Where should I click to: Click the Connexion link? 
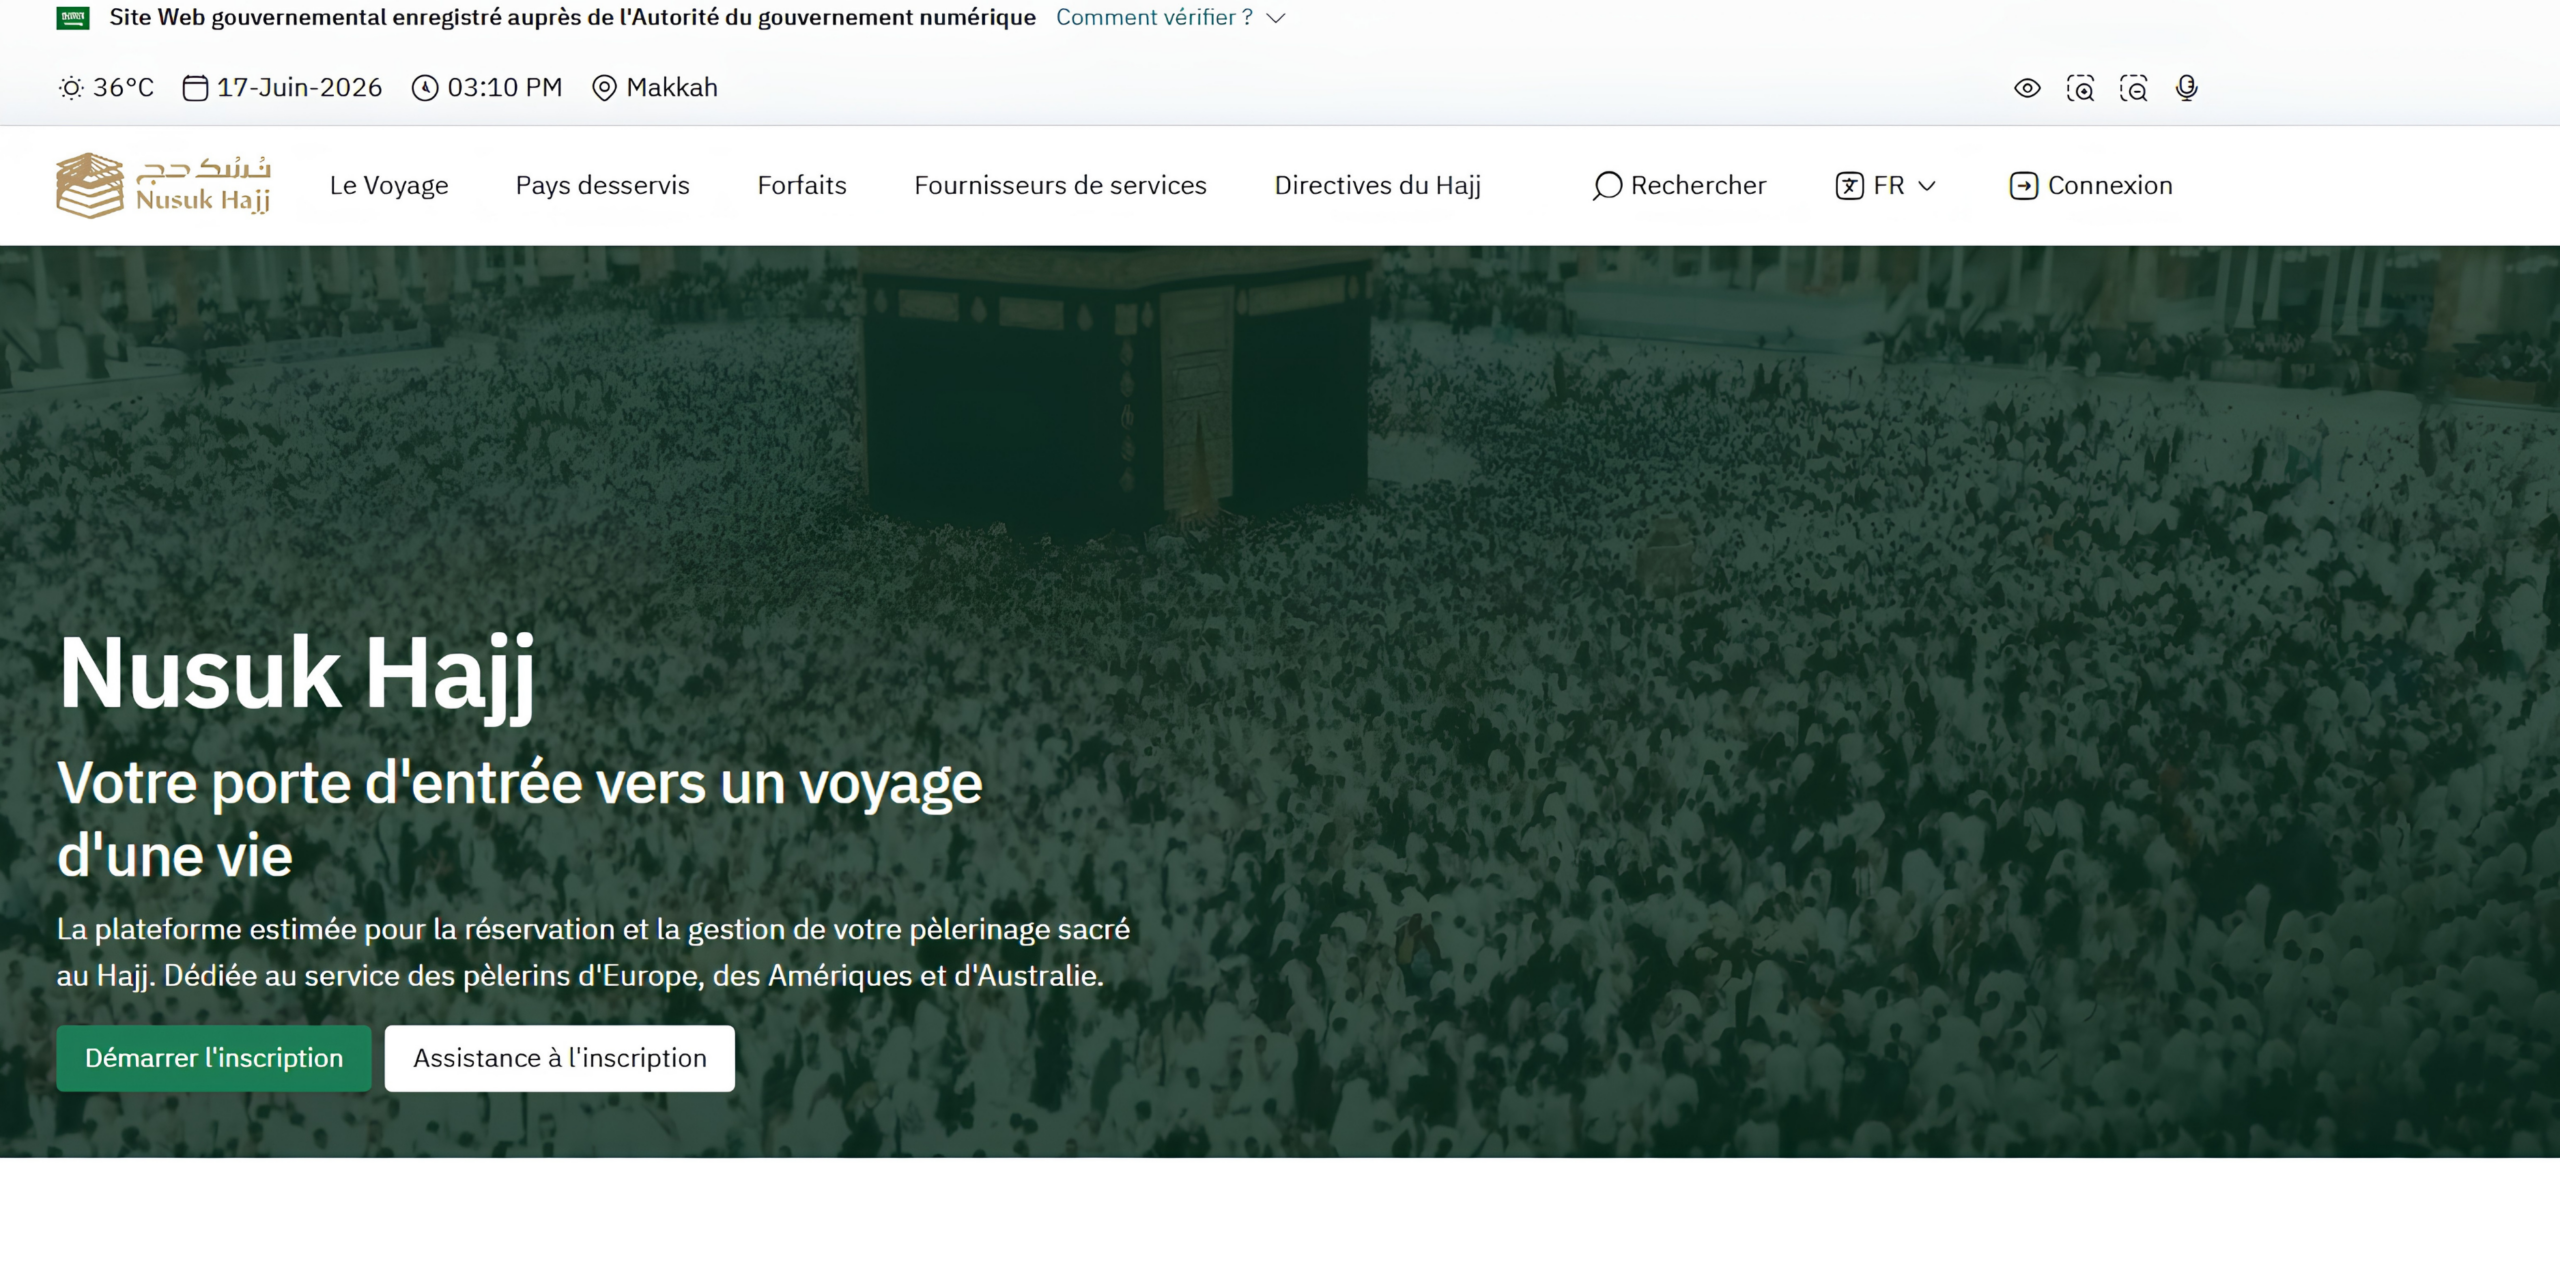[2110, 186]
